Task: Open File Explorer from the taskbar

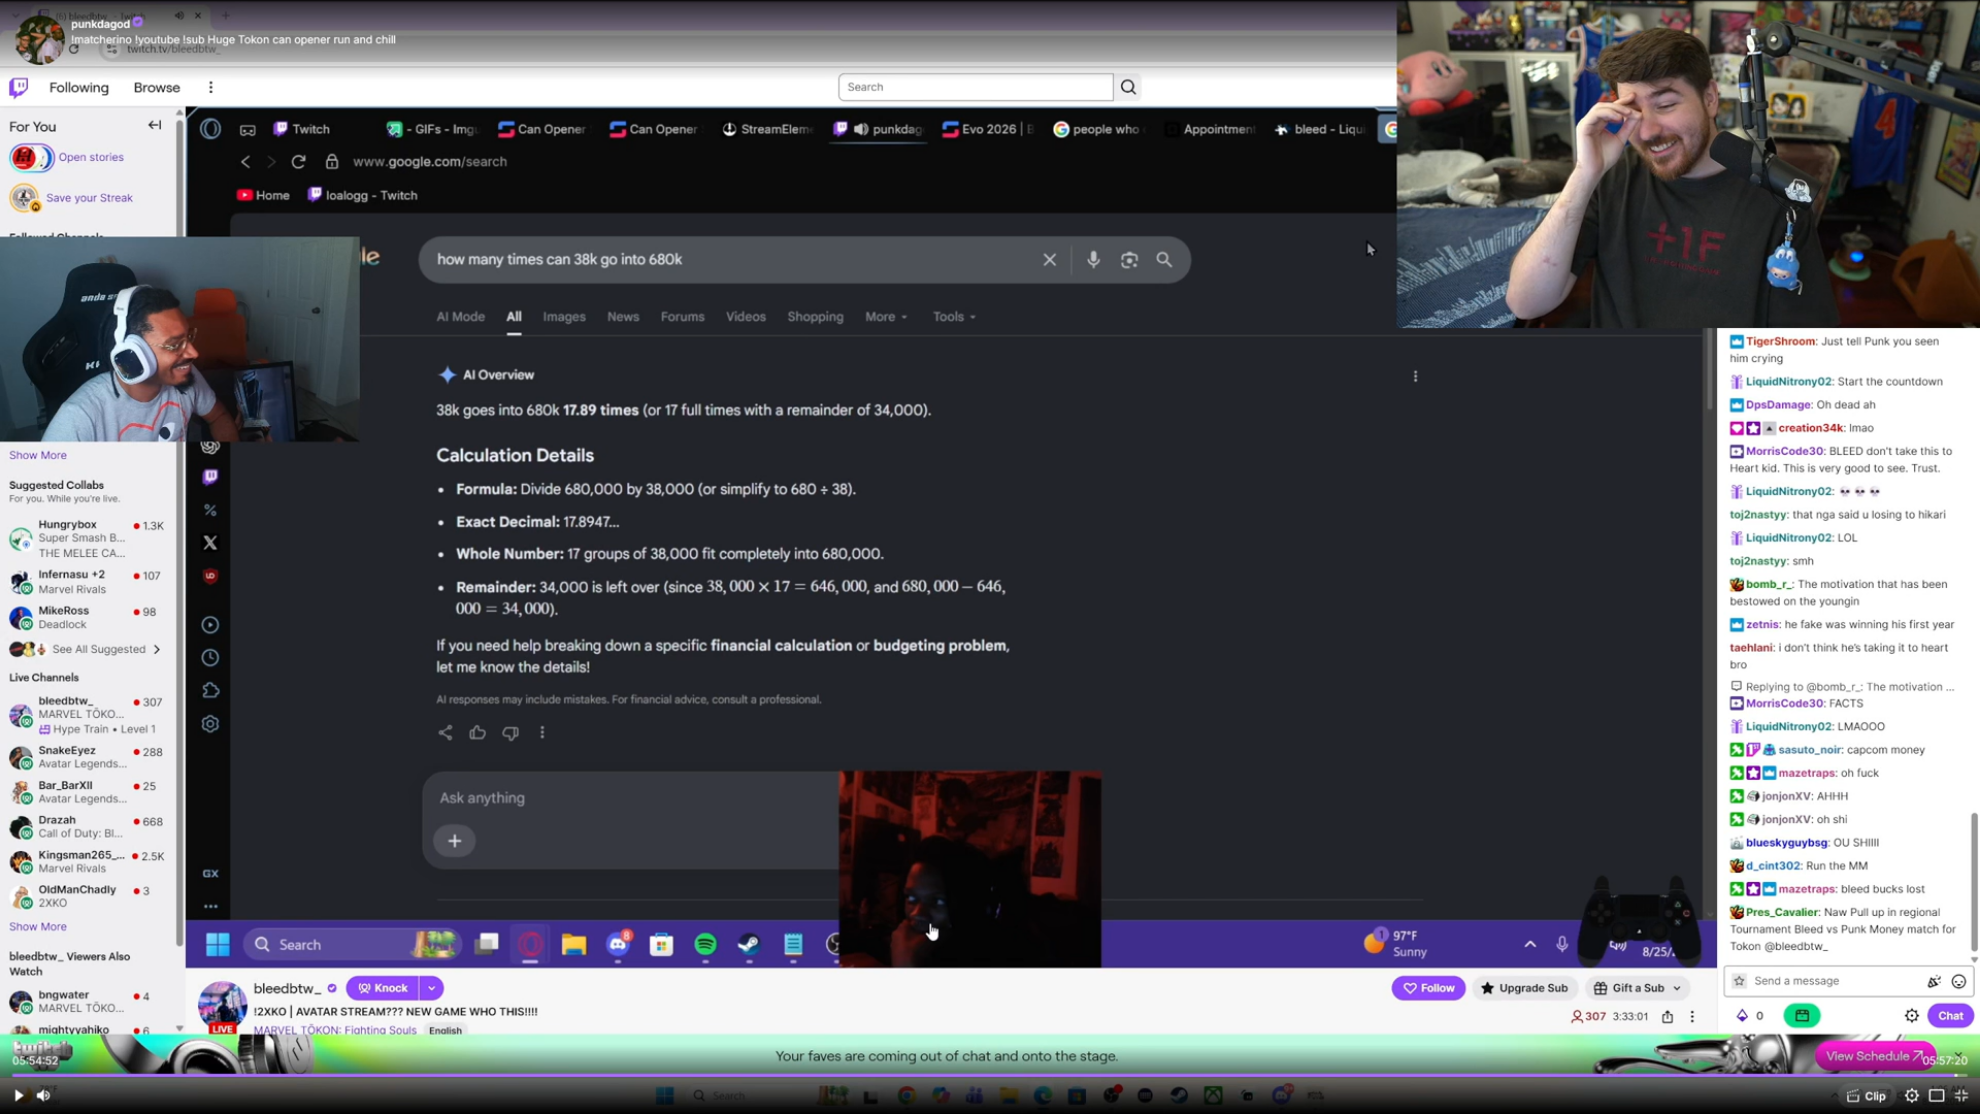Action: click(574, 944)
